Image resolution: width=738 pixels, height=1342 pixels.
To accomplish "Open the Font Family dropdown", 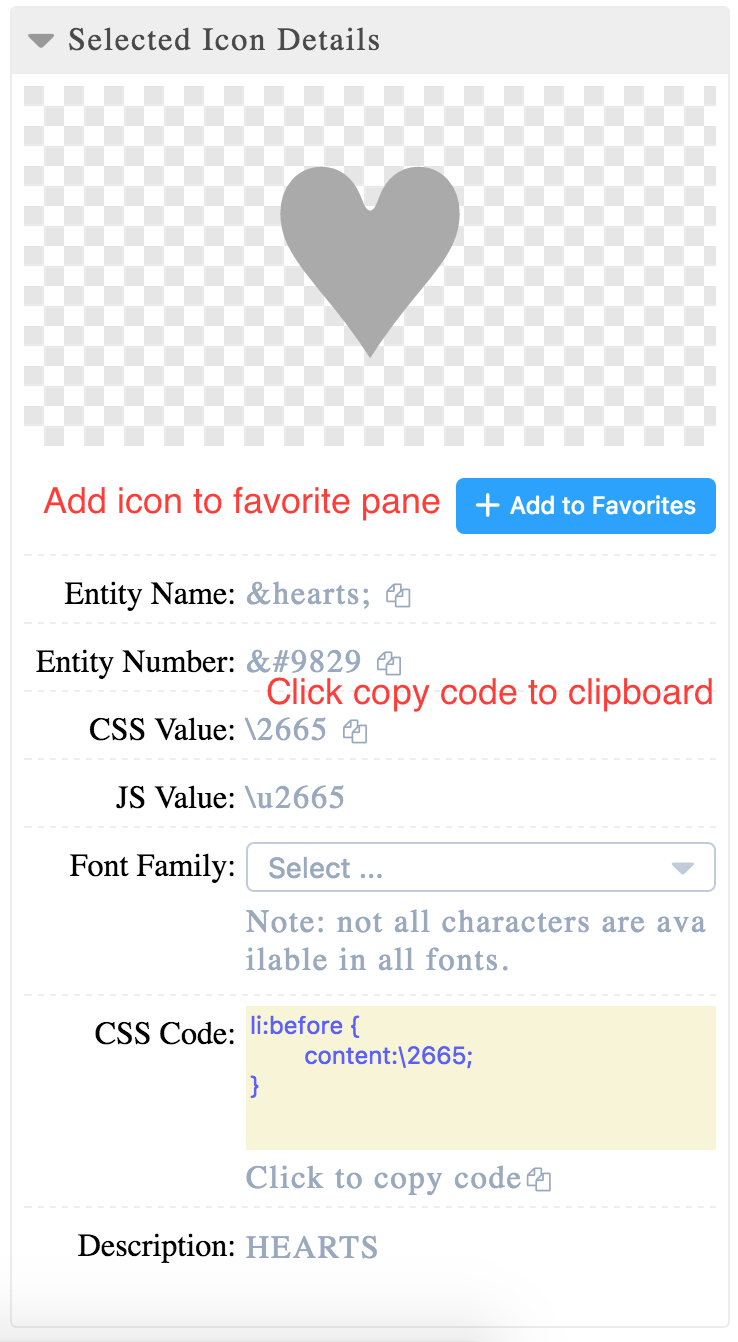I will tap(480, 866).
